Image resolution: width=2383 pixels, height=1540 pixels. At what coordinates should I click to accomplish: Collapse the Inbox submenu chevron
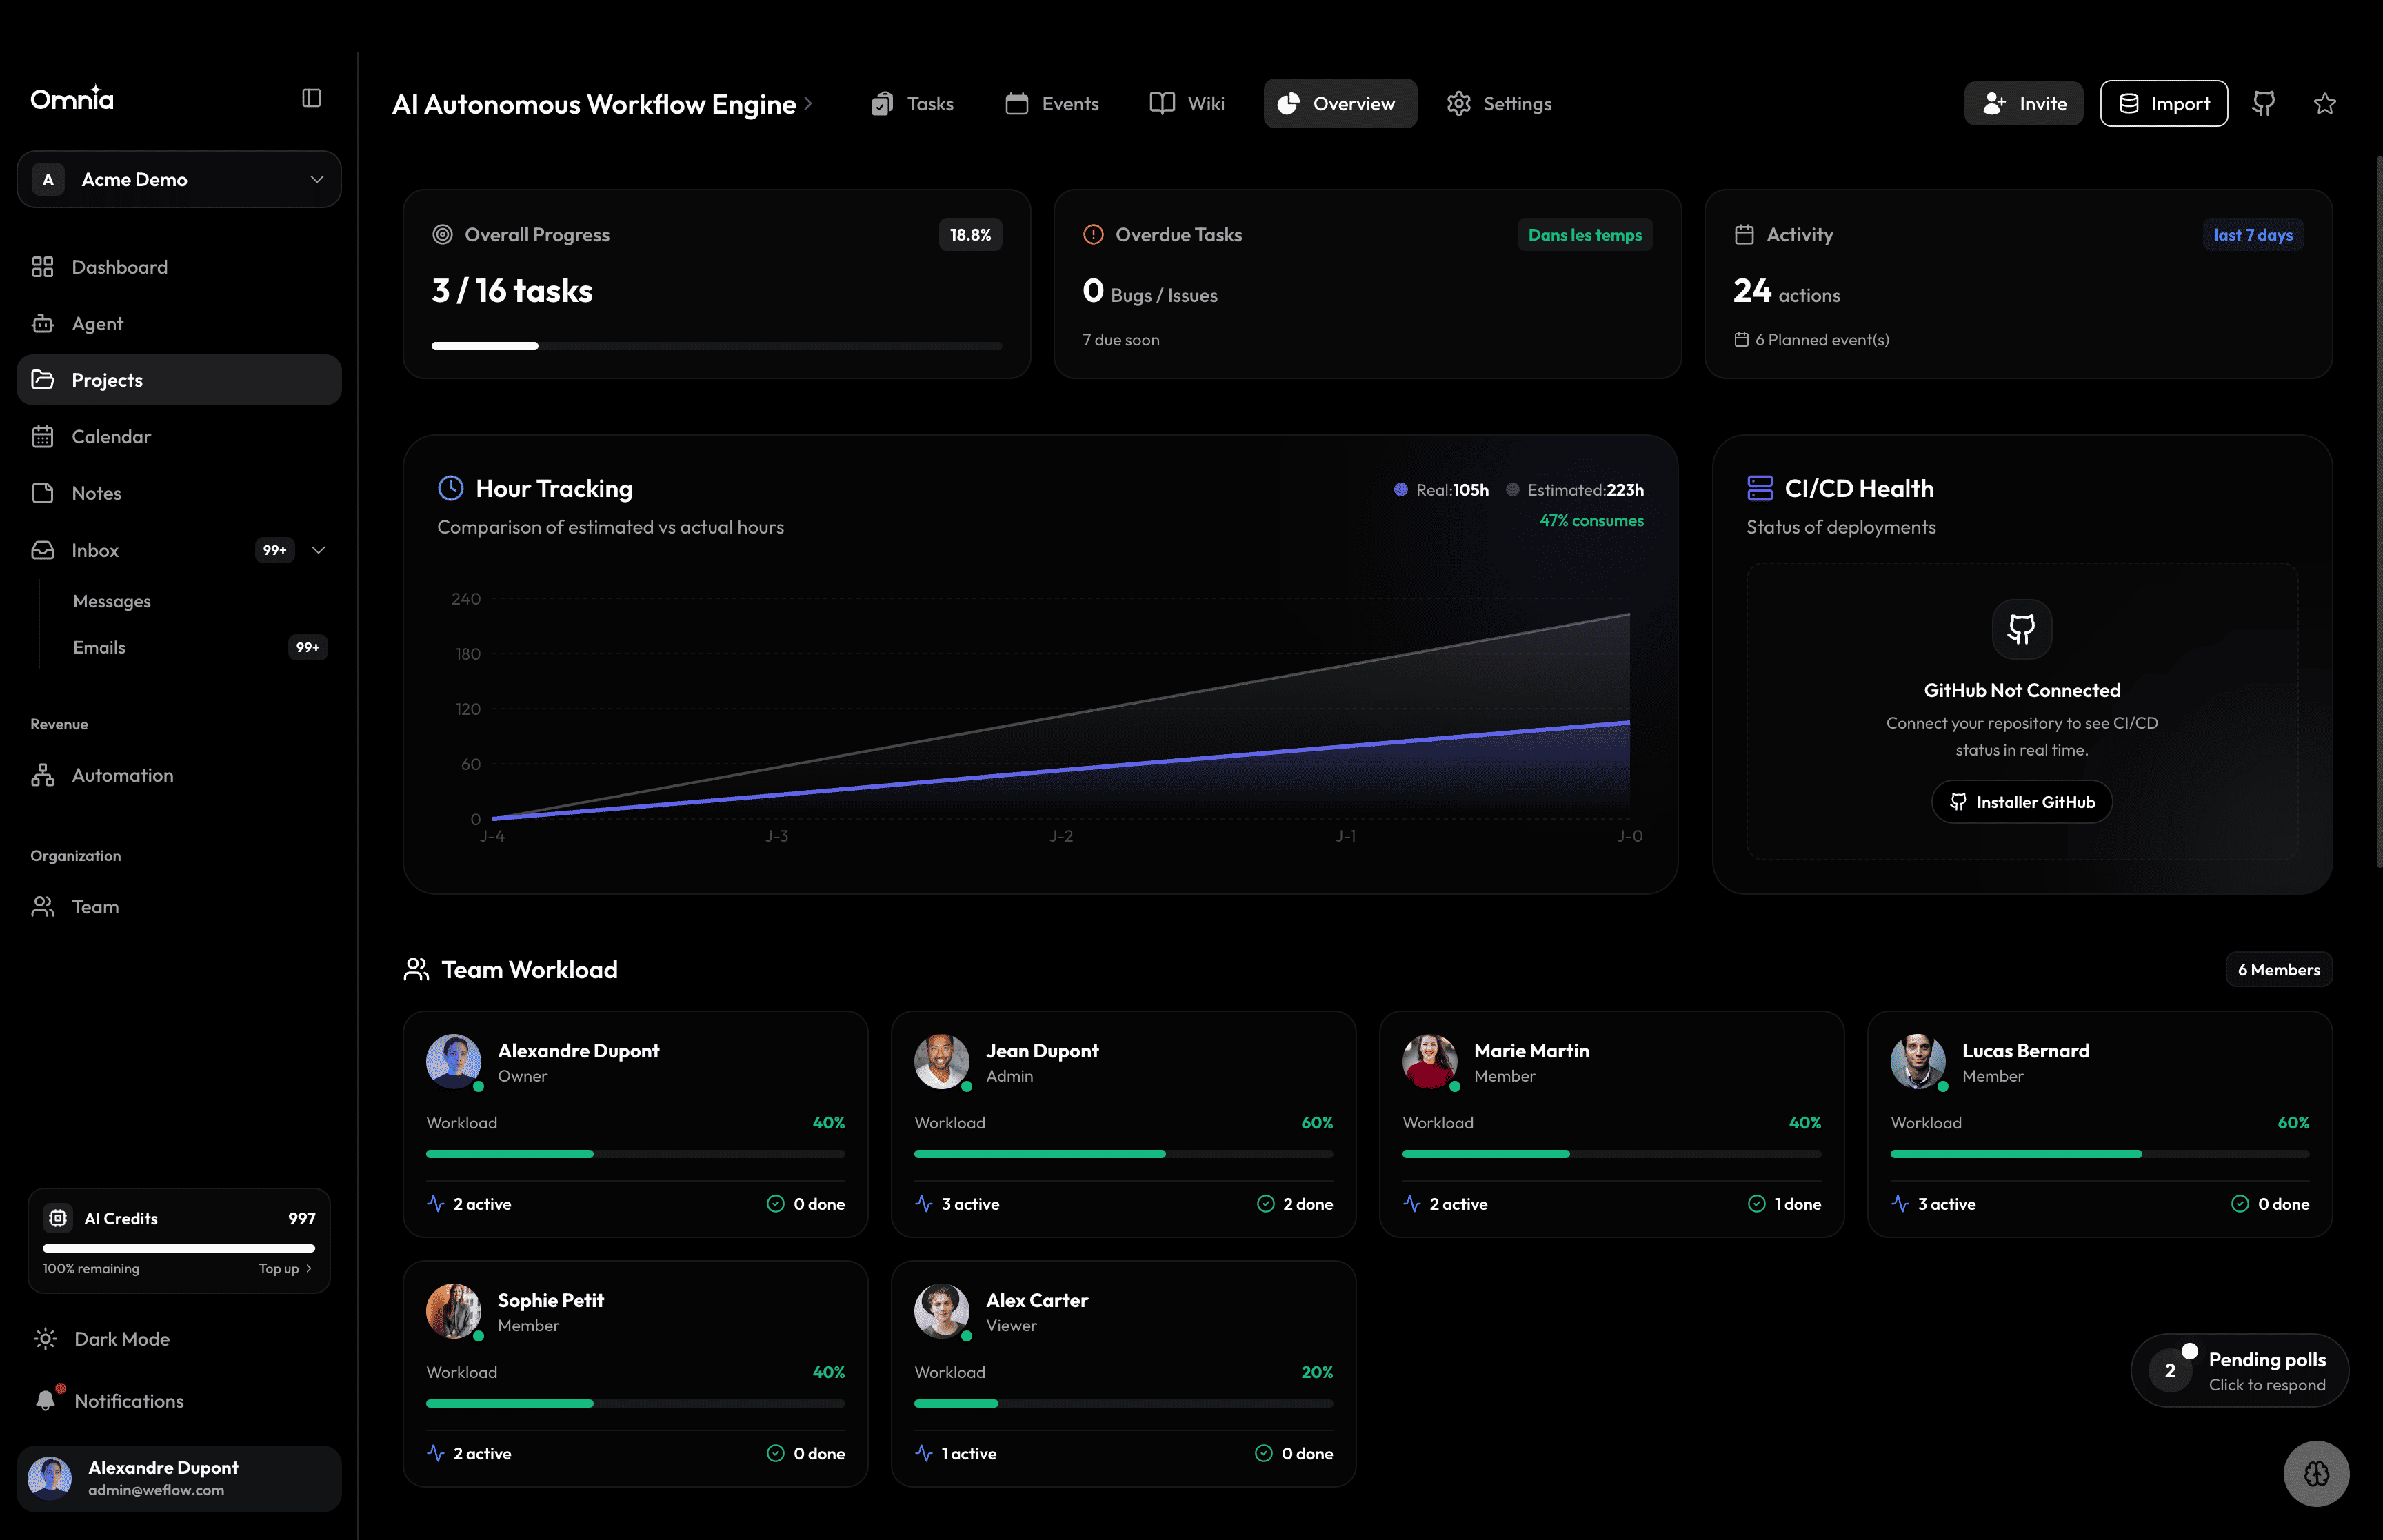[319, 550]
